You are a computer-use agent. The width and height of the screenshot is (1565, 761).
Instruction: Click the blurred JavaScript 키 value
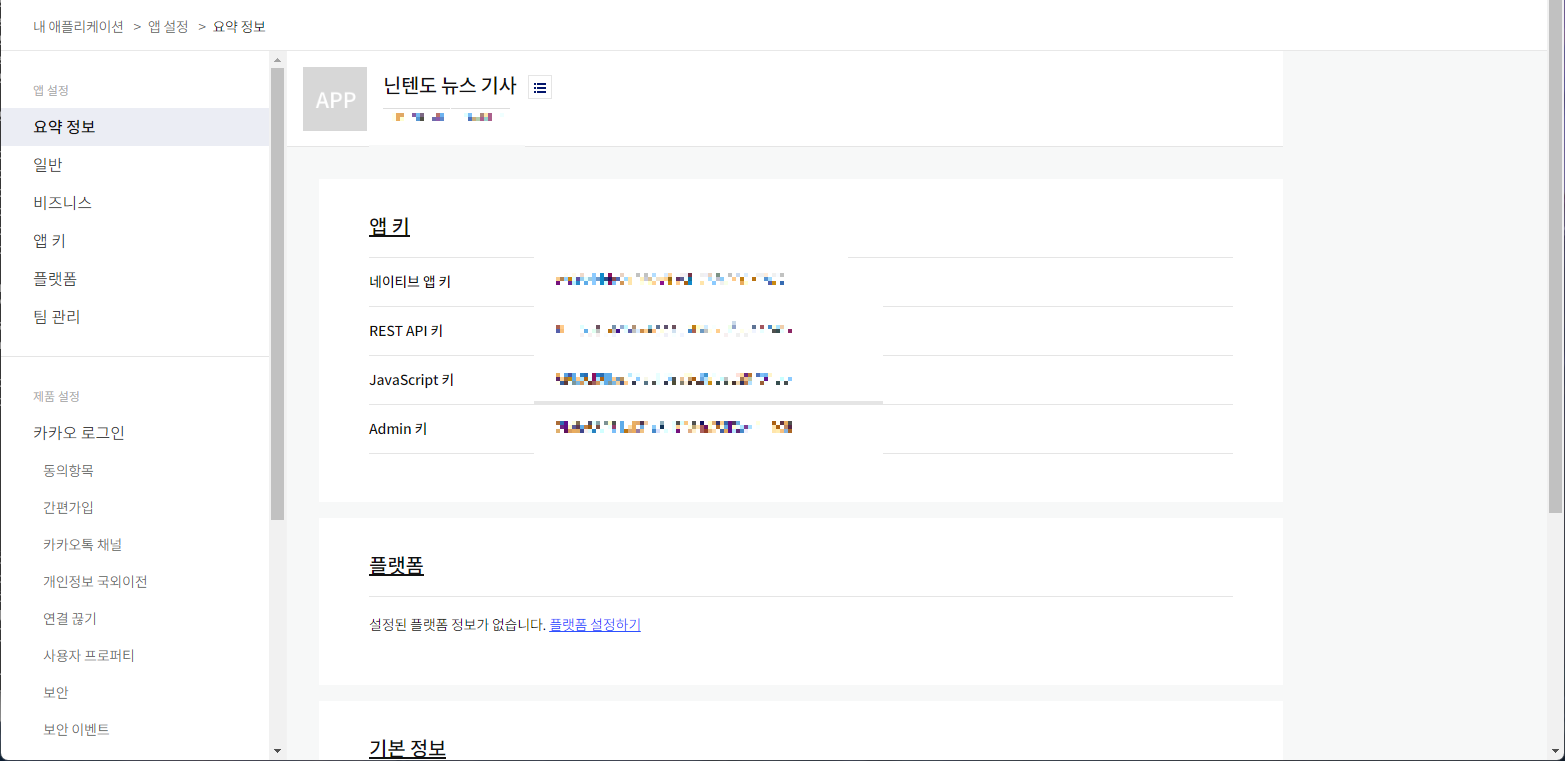[x=674, y=379]
